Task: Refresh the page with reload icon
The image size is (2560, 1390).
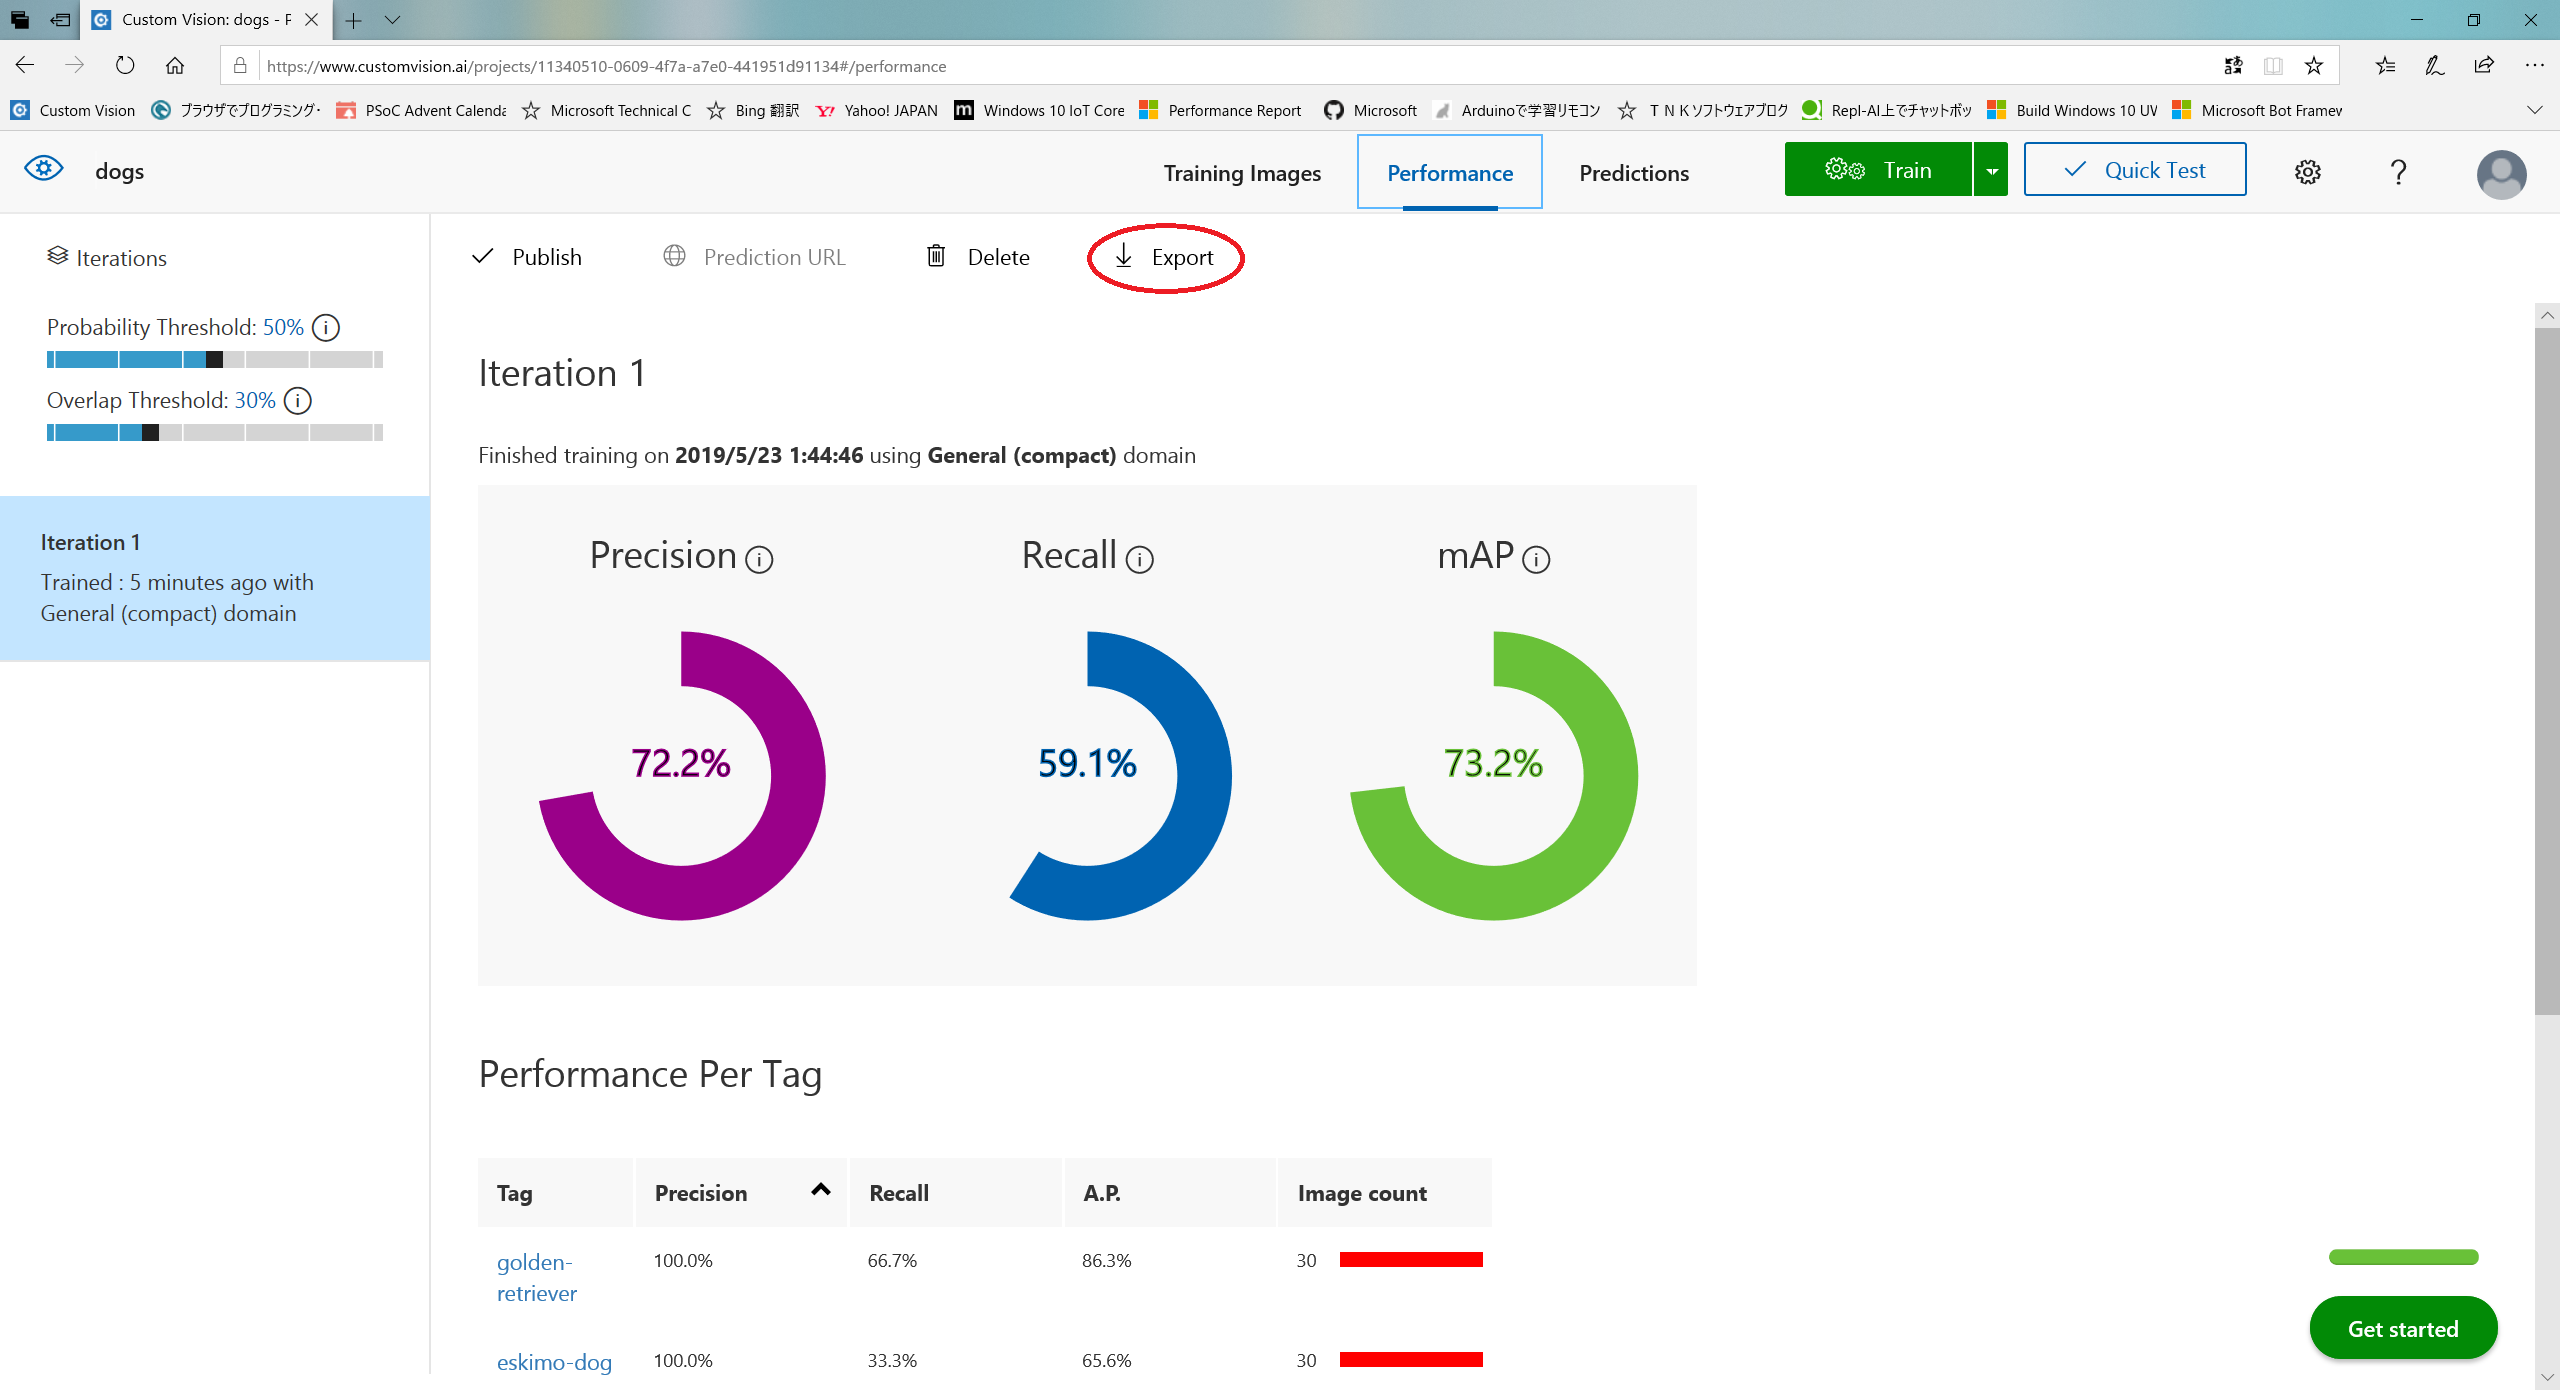Action: (125, 66)
